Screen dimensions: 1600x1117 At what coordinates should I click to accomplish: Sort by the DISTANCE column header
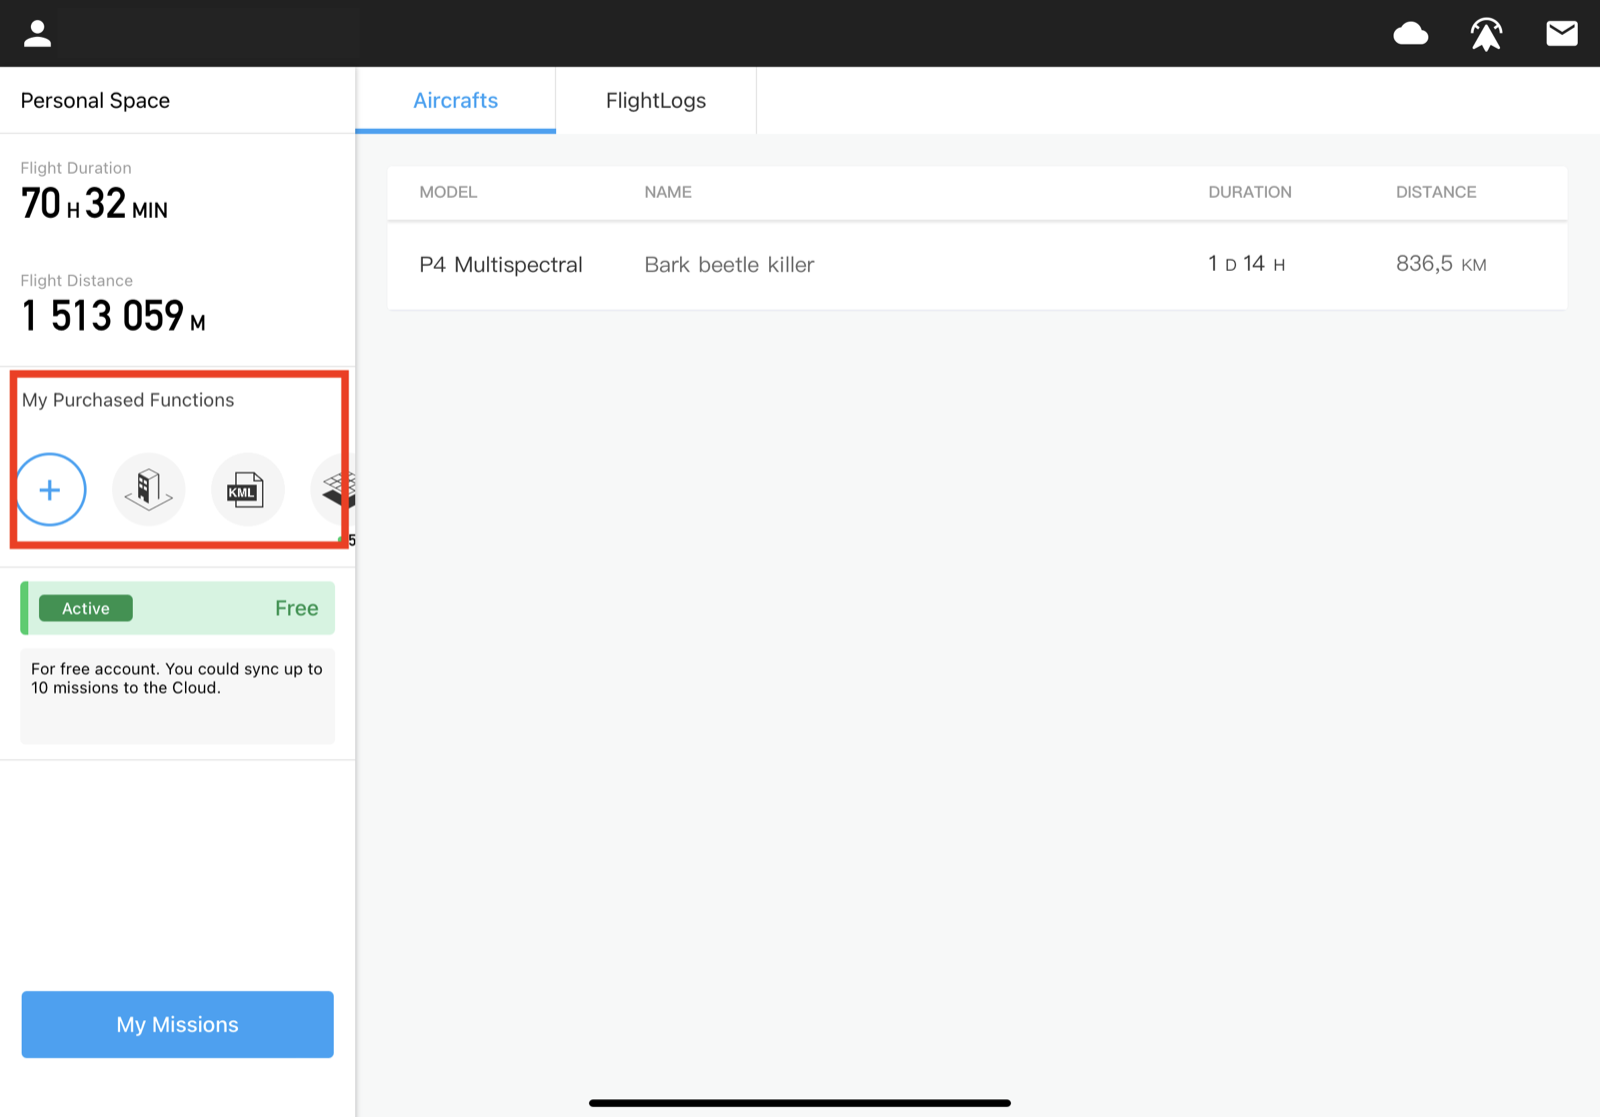coord(1436,192)
